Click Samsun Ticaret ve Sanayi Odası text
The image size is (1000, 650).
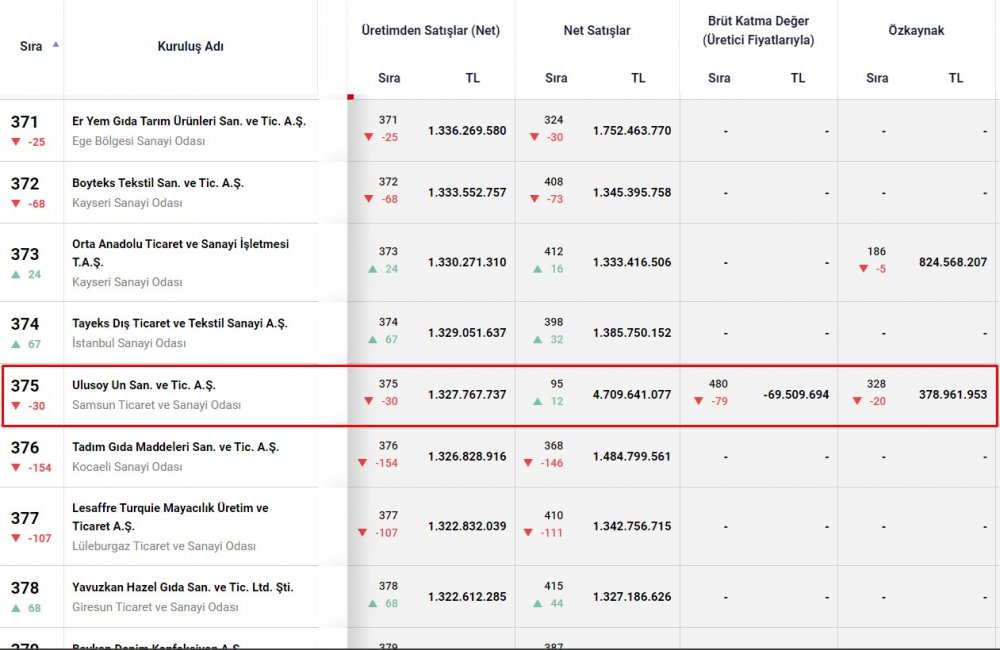[x=156, y=404]
